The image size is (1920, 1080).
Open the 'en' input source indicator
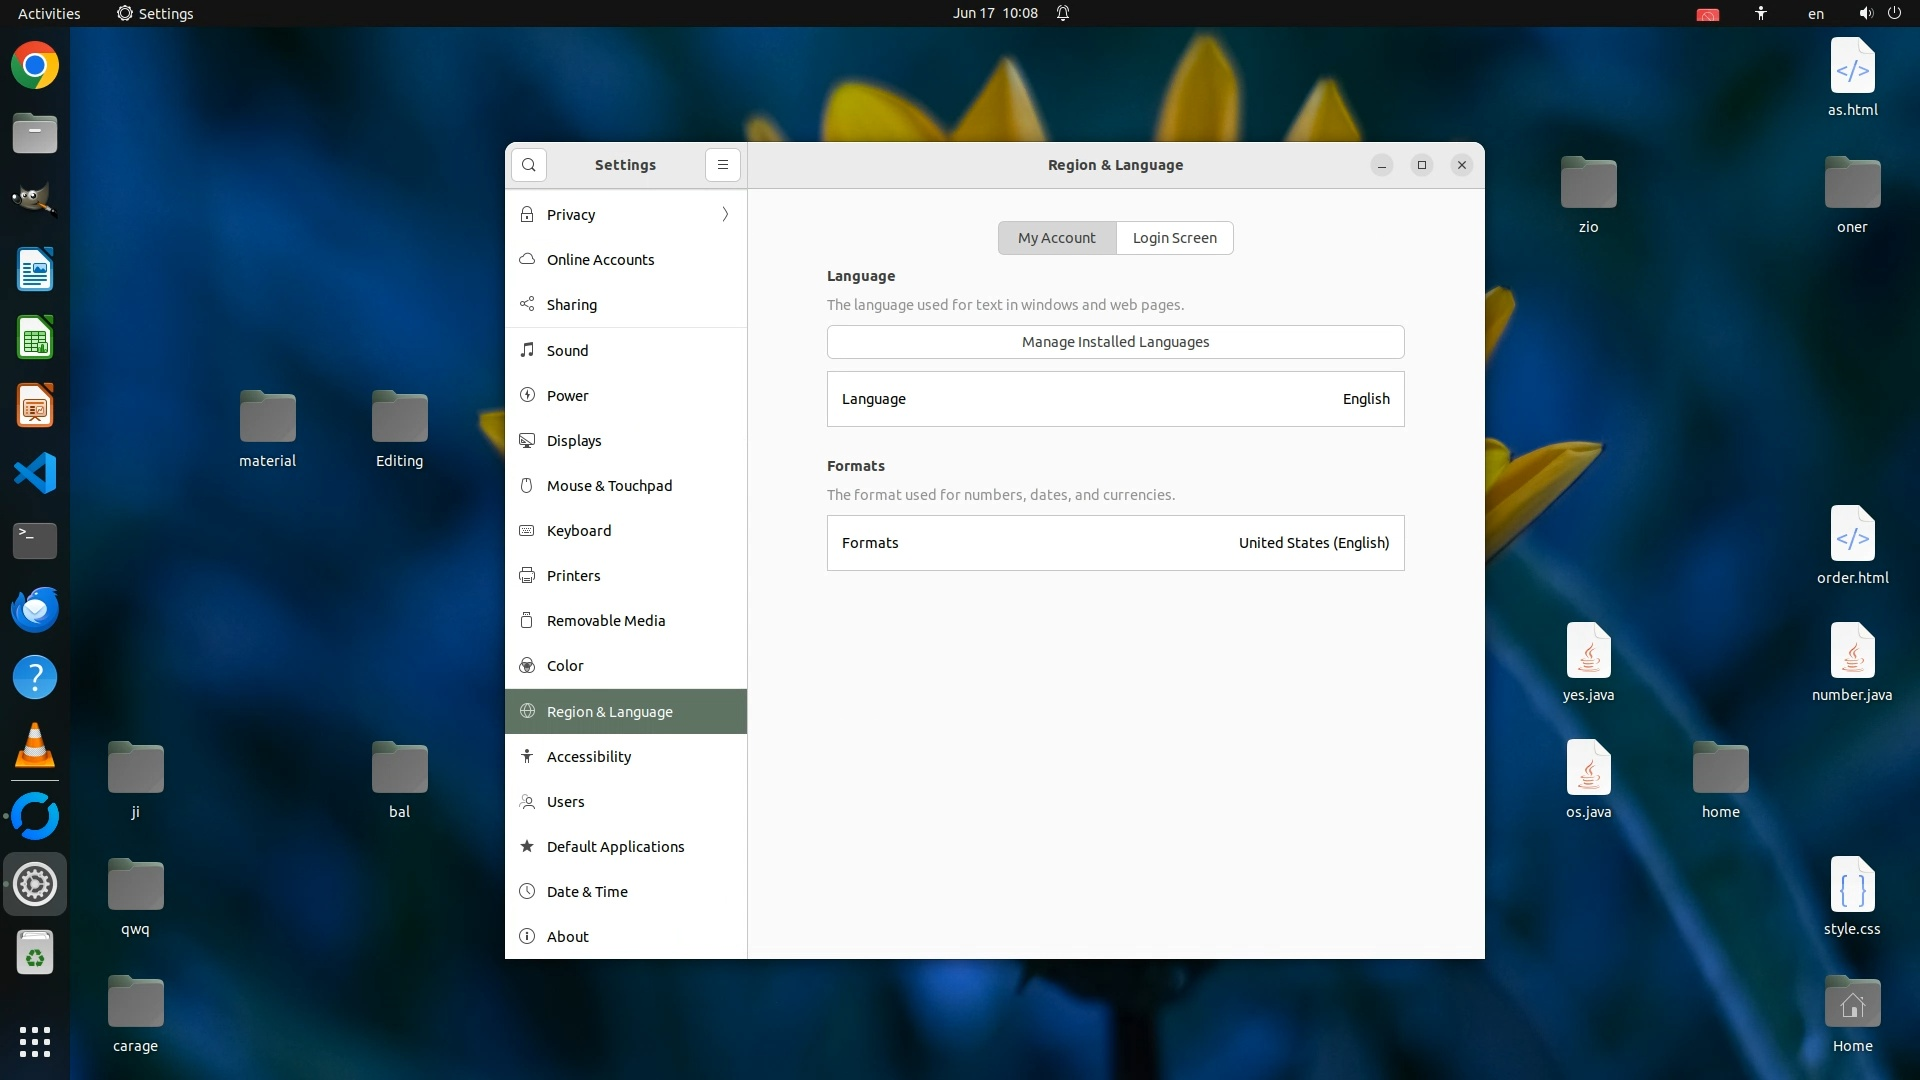coord(1815,14)
